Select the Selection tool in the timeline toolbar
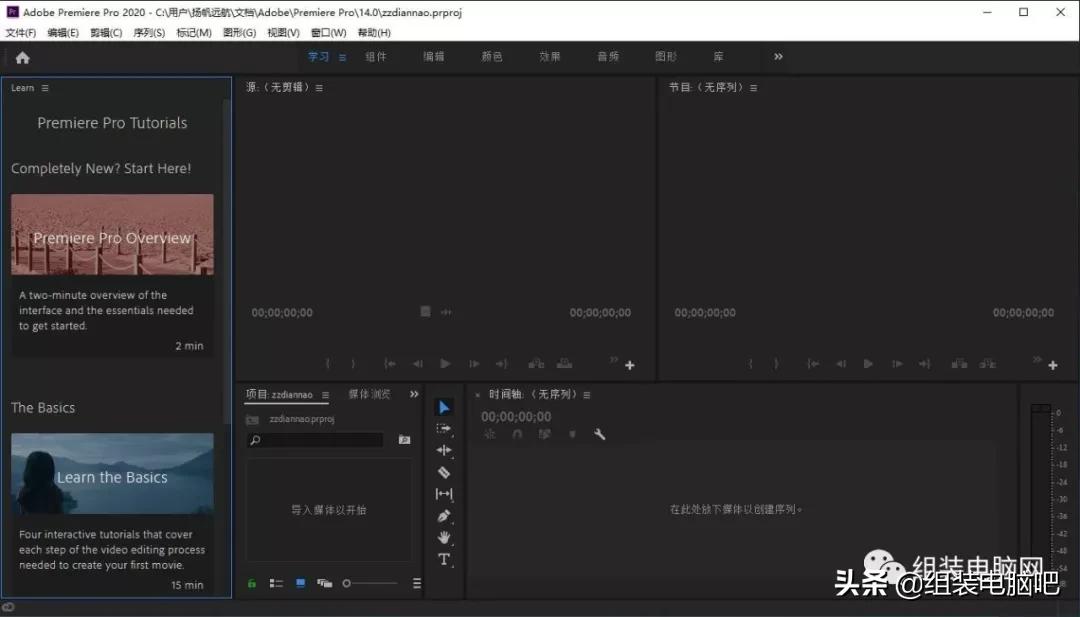The width and height of the screenshot is (1080, 617). click(x=444, y=406)
